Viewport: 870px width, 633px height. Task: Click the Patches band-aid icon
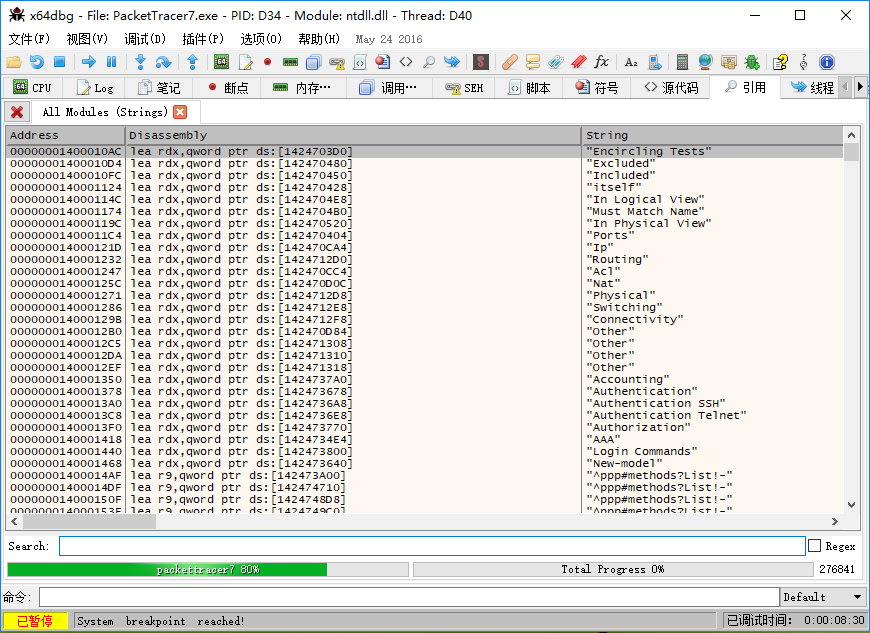click(x=510, y=62)
